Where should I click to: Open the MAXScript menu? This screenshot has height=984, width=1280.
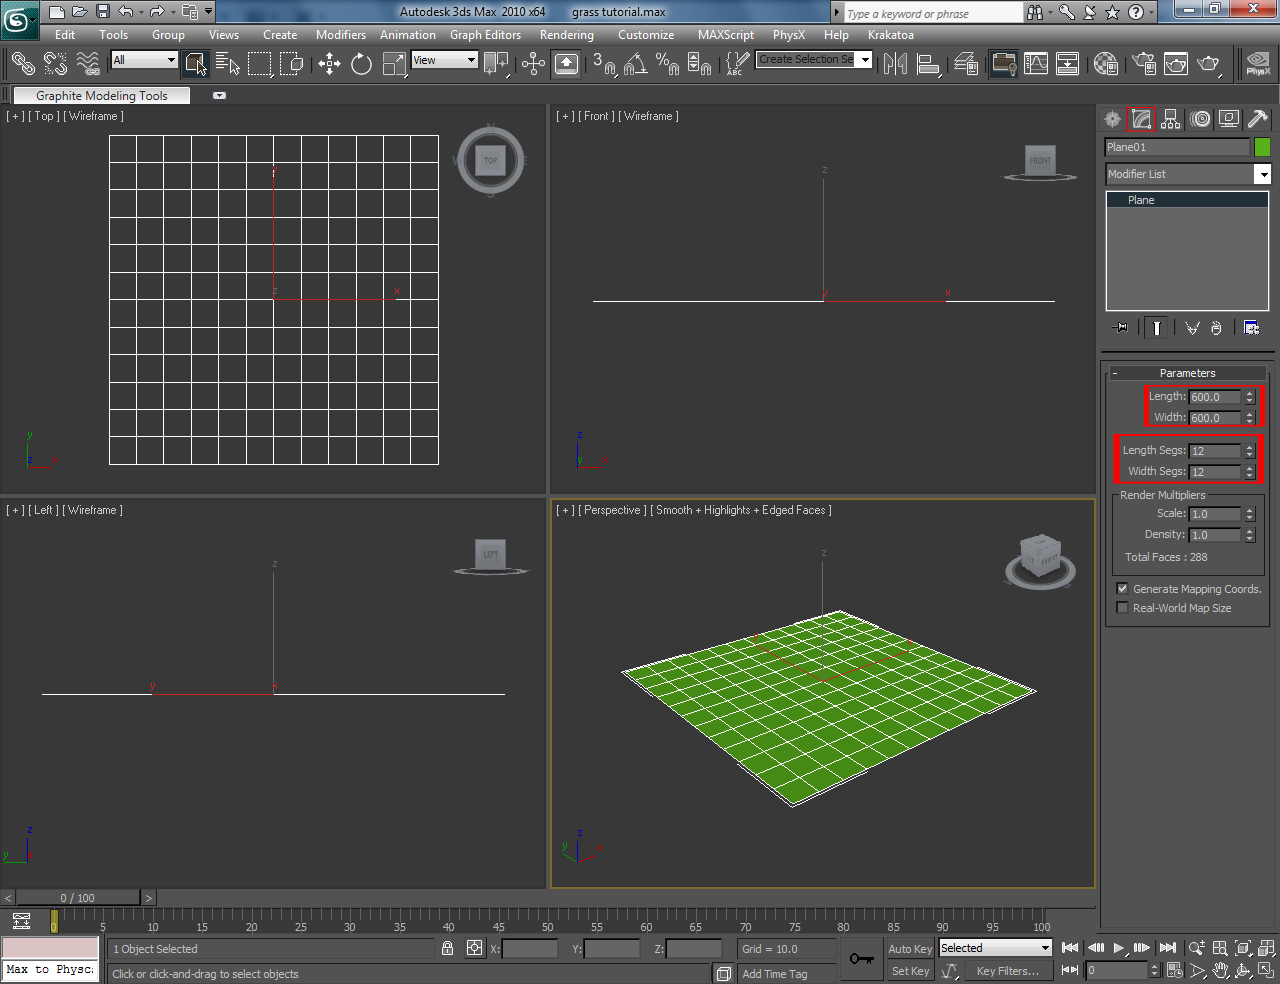(x=725, y=35)
